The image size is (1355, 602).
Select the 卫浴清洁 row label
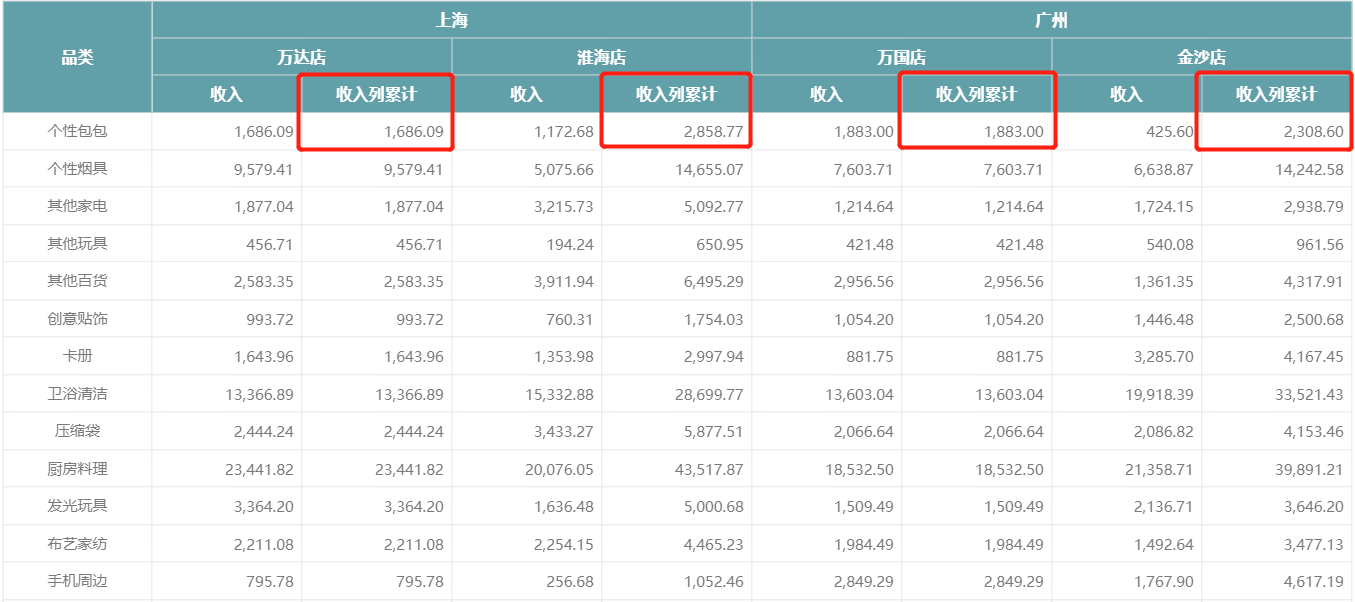coord(77,394)
